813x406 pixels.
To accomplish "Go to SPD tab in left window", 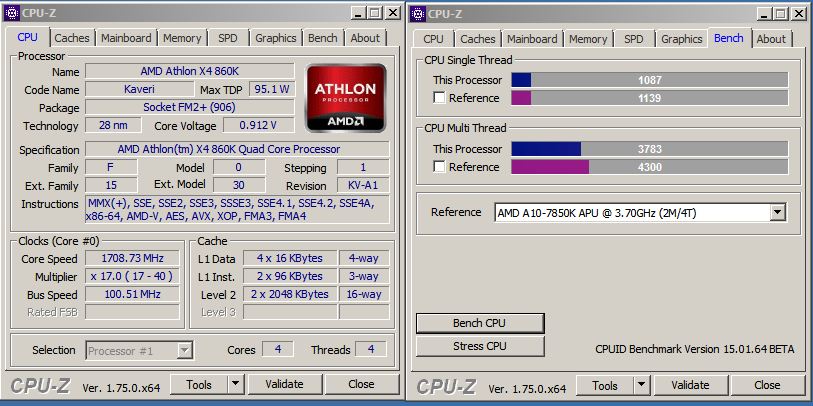I will click(228, 38).
